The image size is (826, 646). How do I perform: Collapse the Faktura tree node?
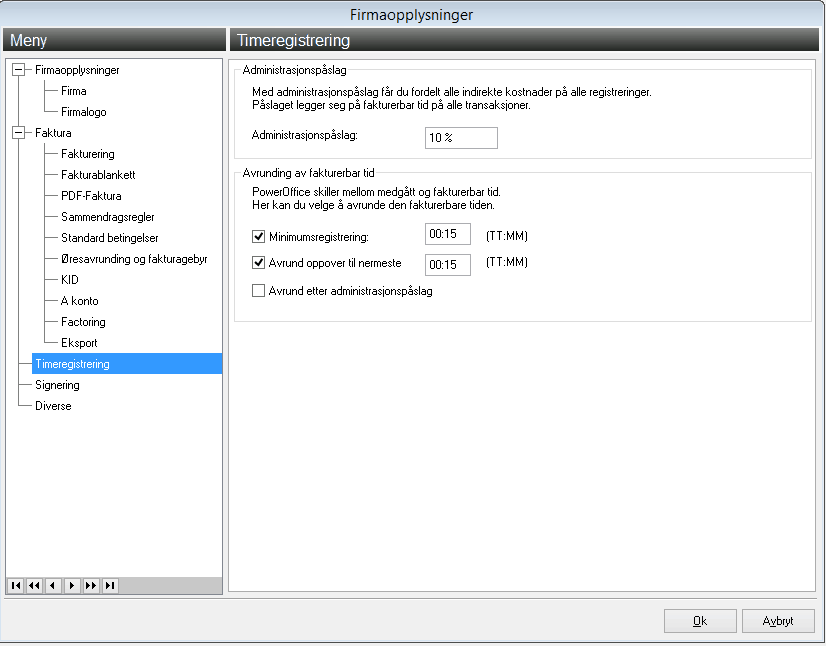click(x=18, y=133)
